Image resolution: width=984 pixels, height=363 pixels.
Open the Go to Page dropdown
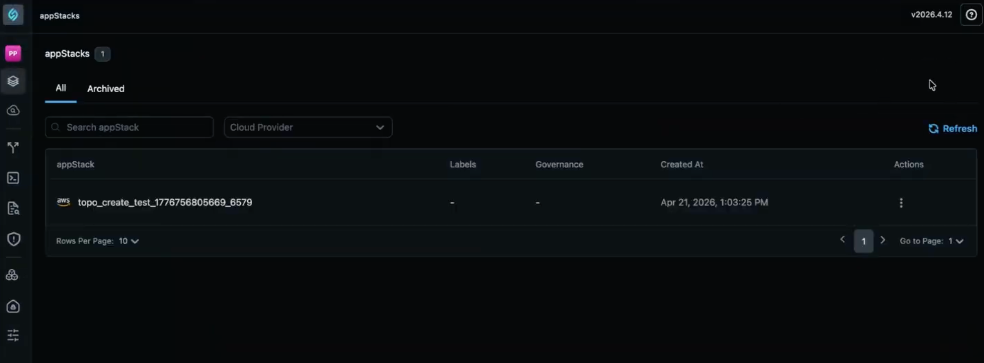[956, 241]
